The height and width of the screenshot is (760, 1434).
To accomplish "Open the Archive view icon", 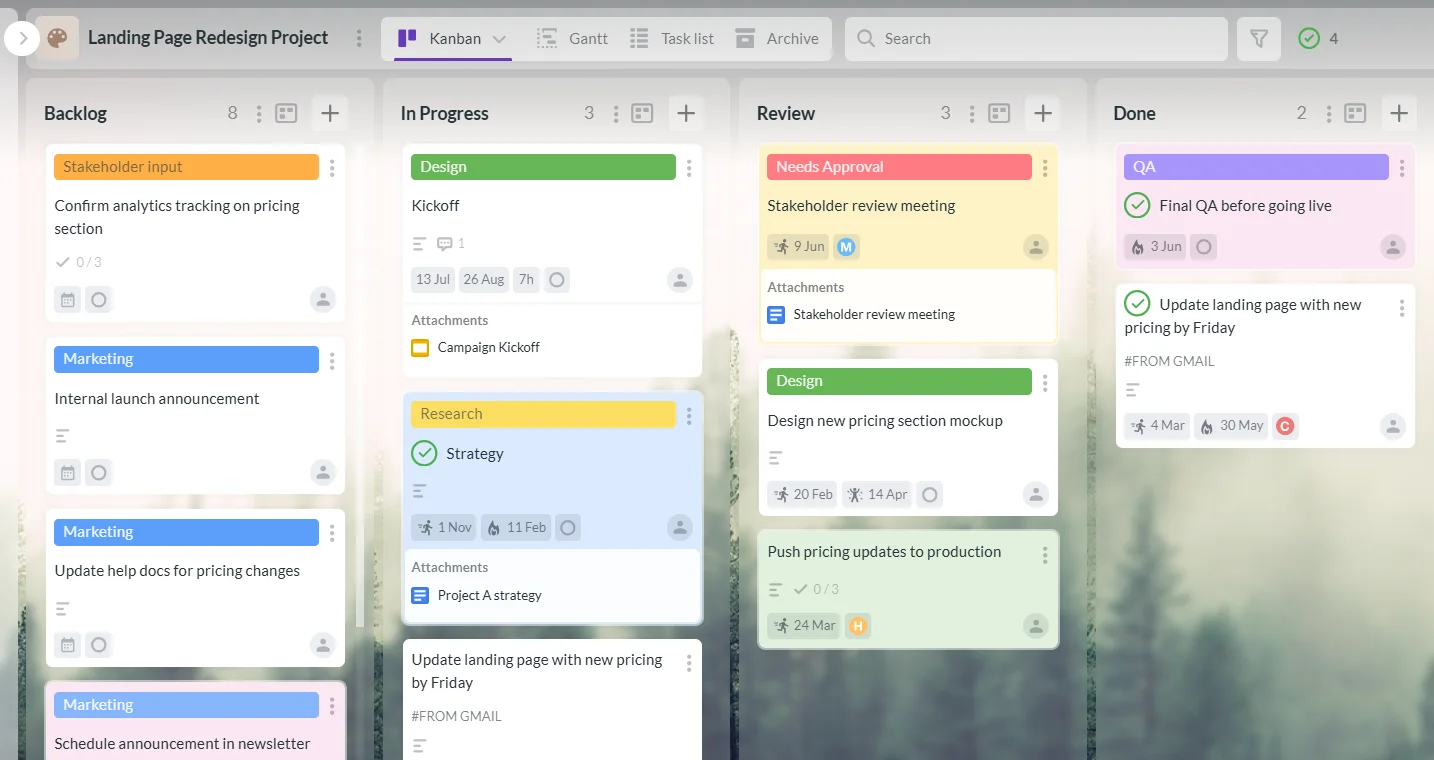I will click(x=746, y=38).
